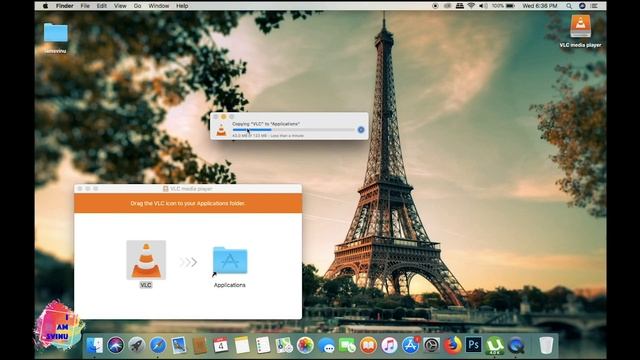
Task: Open FaceTime in the Dock
Action: coord(347,345)
